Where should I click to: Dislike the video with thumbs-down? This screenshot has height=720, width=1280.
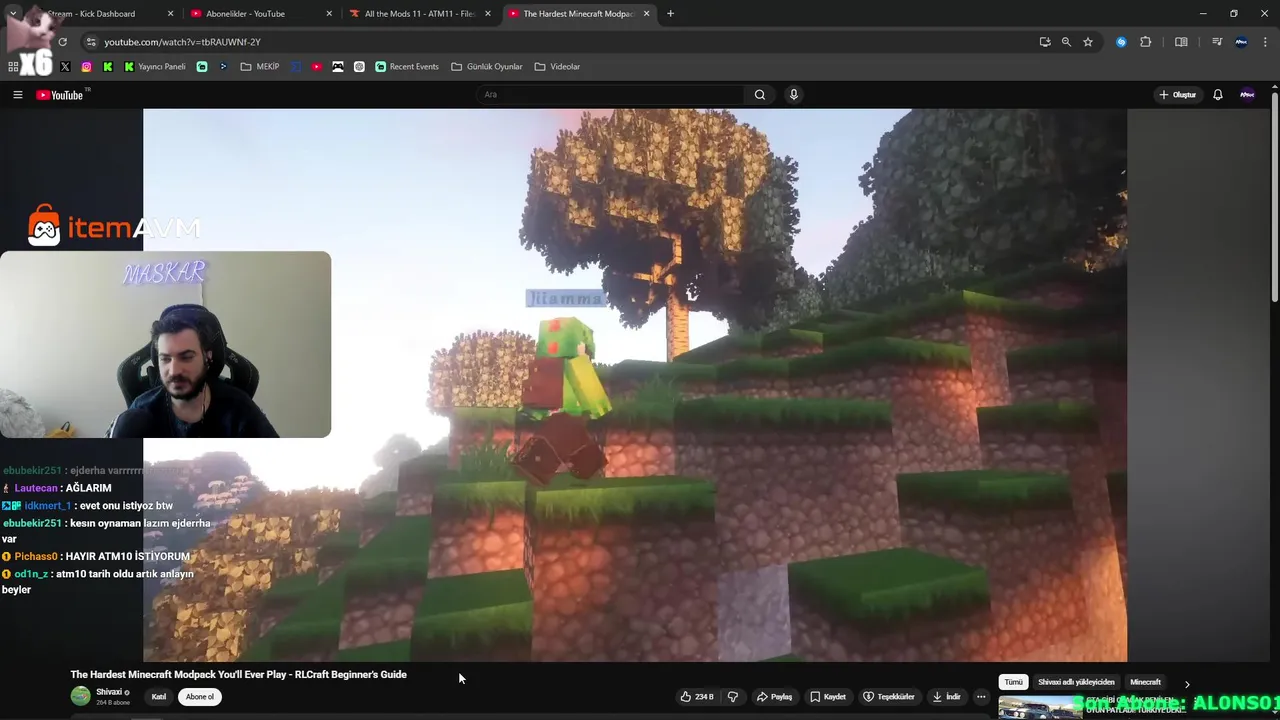click(x=733, y=697)
